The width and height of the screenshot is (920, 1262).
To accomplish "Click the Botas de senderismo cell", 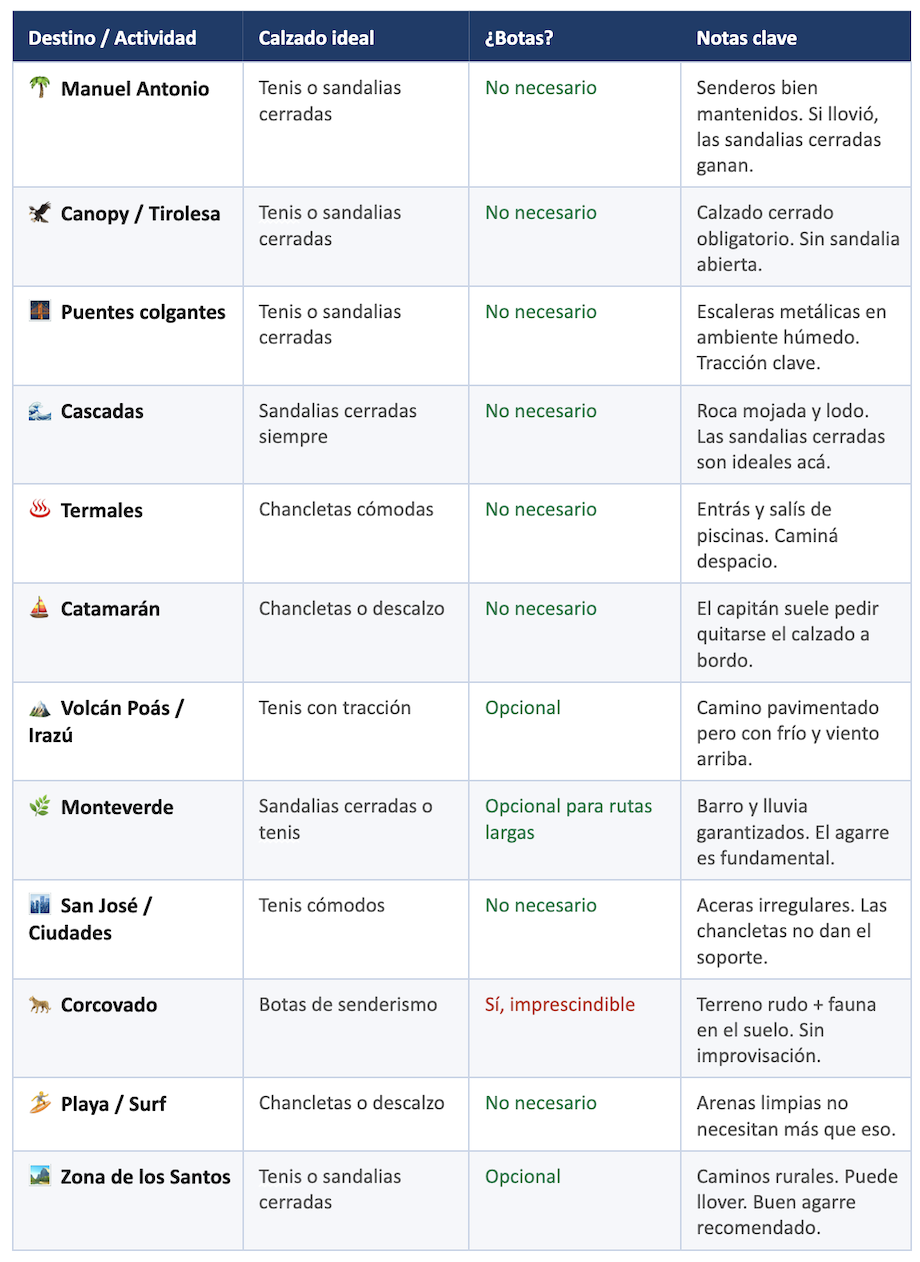I will (356, 1028).
